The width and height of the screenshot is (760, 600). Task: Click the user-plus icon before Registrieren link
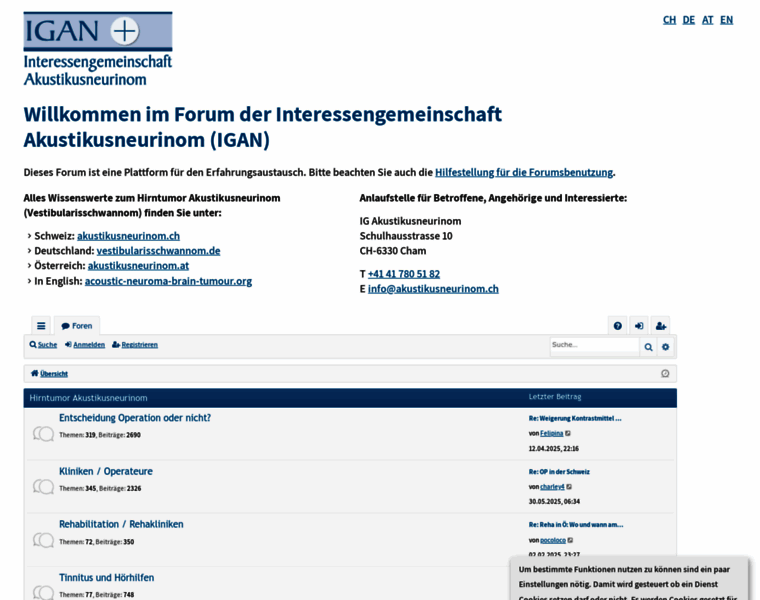pos(116,345)
